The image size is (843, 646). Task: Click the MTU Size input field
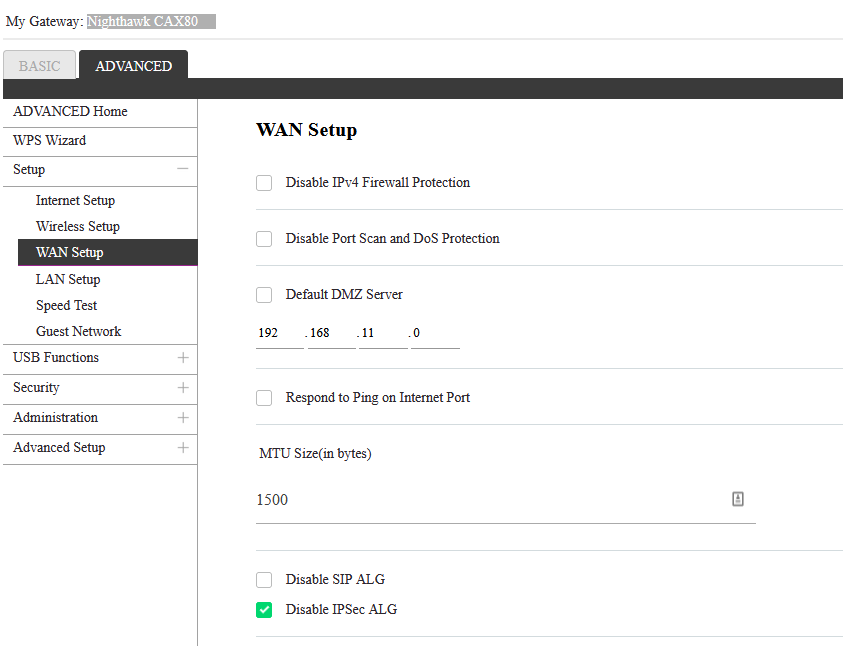[490, 500]
